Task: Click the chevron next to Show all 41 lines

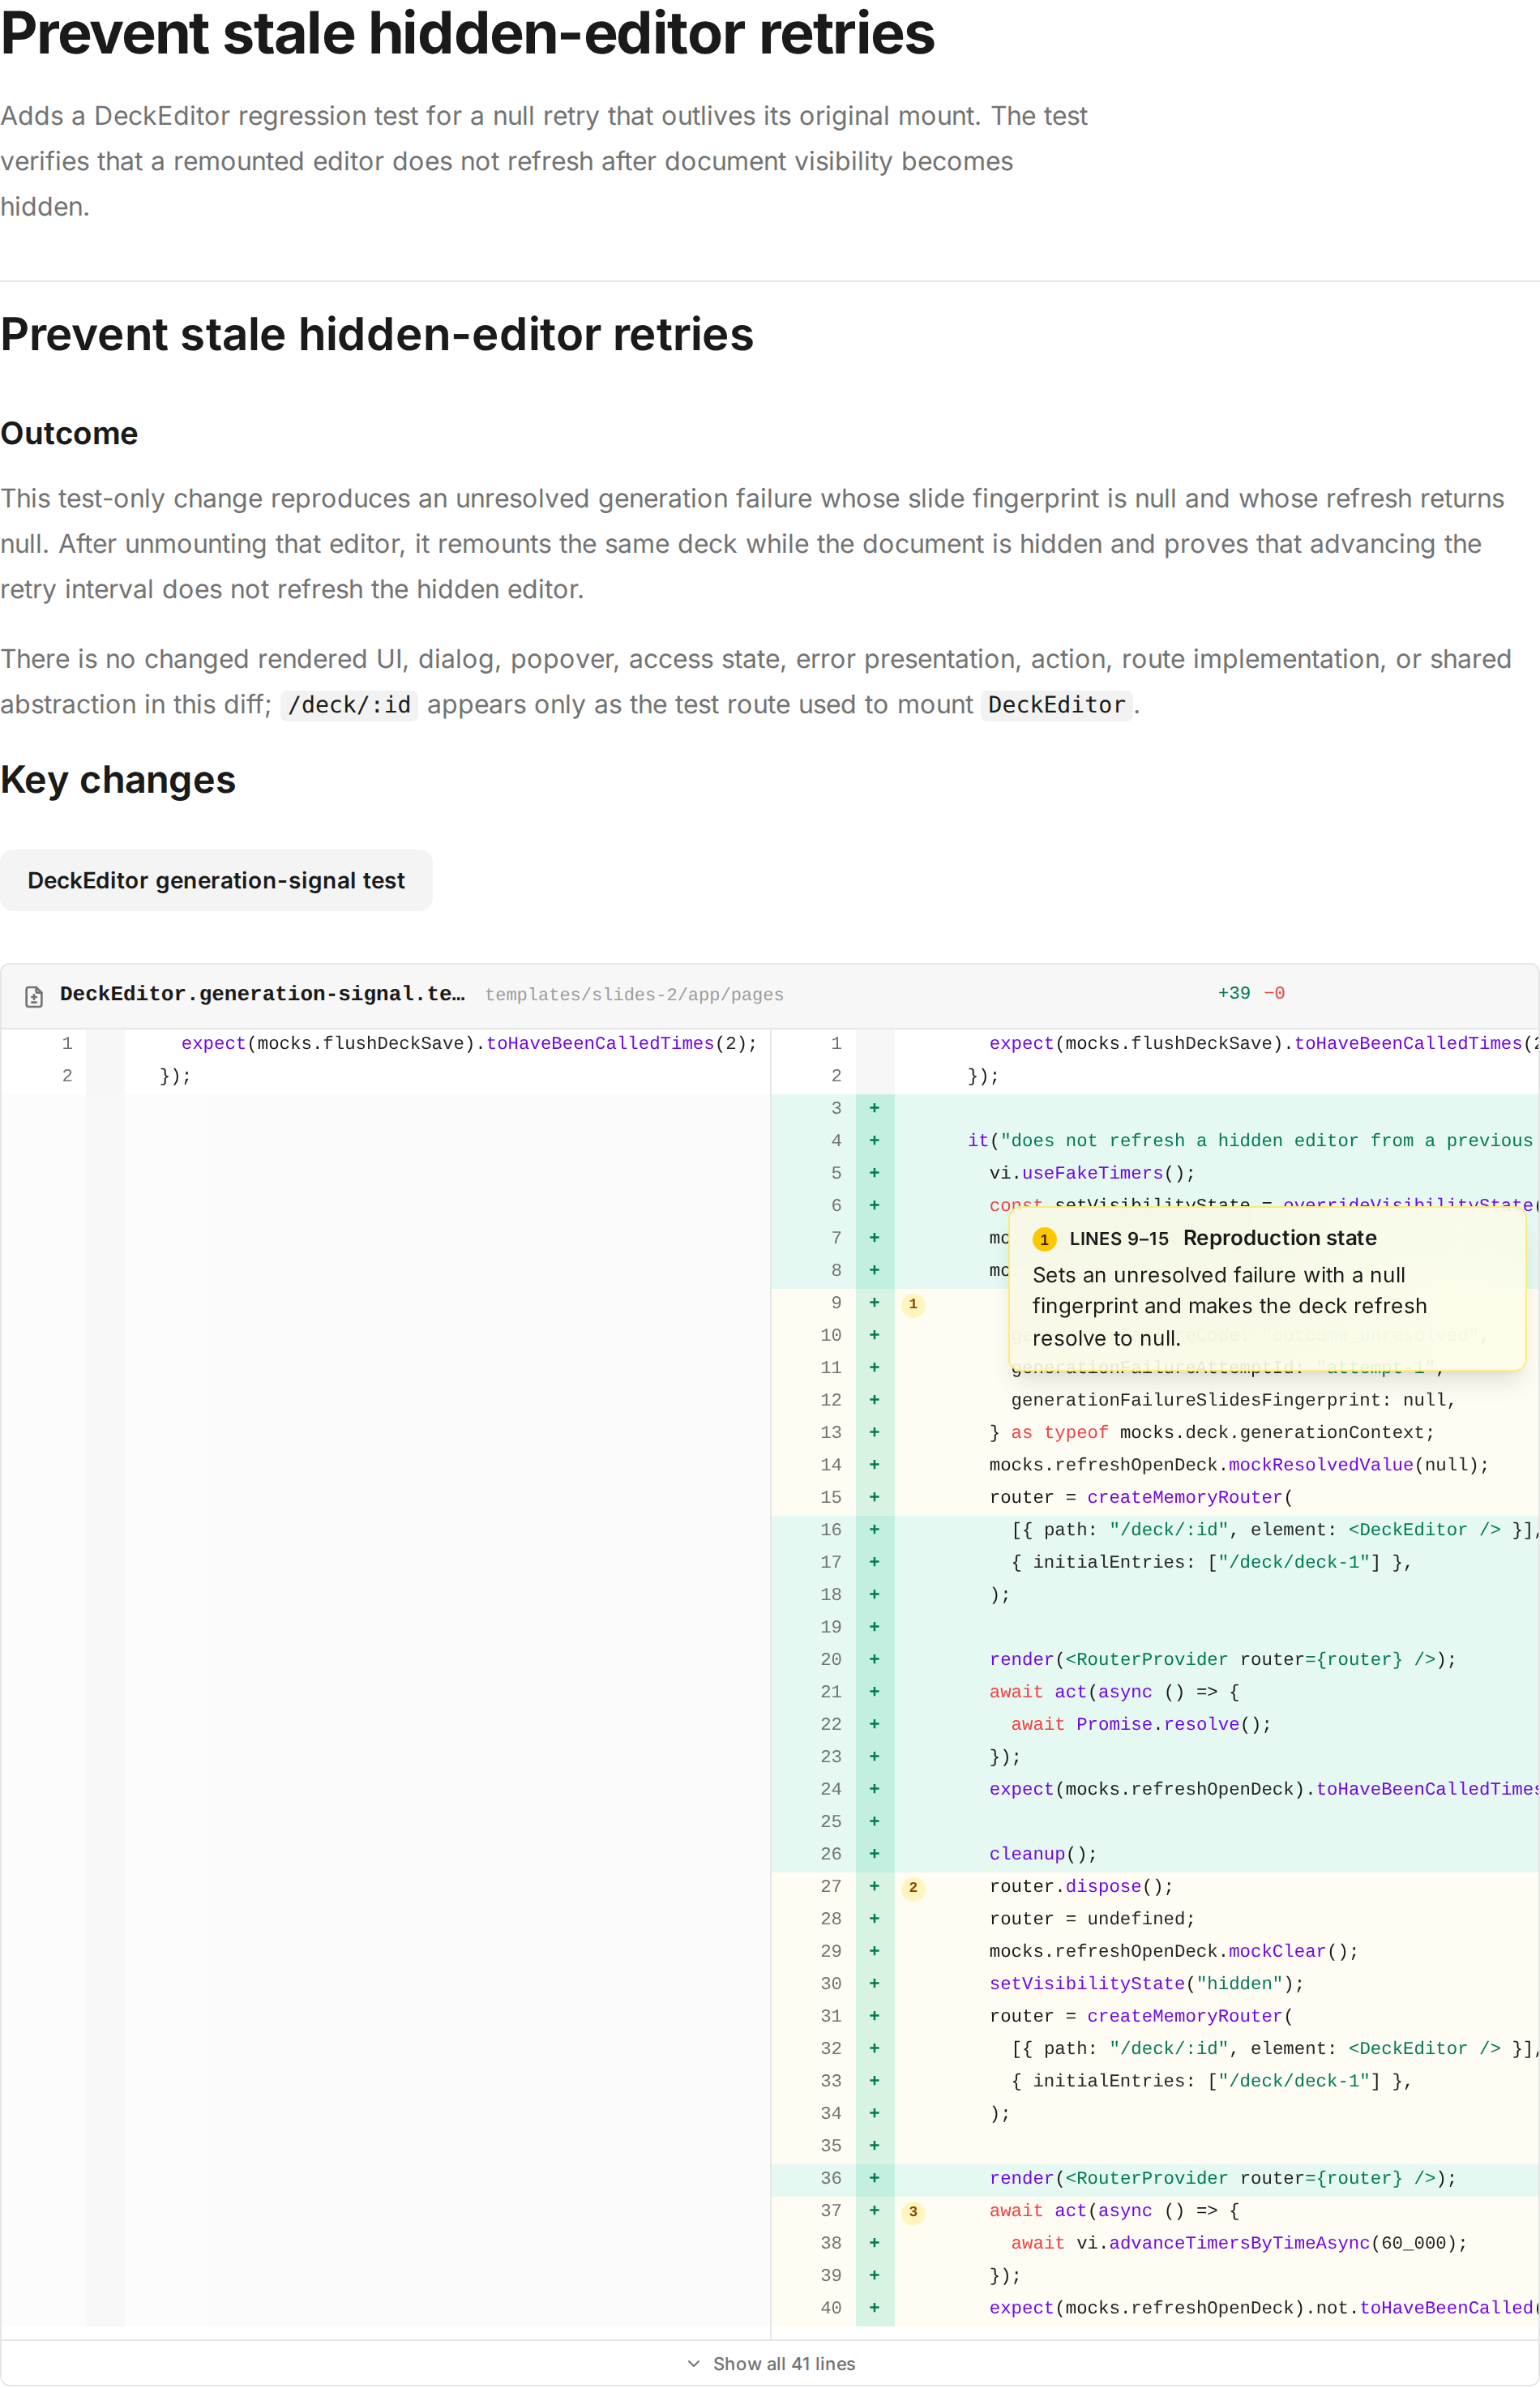Action: pos(694,2363)
